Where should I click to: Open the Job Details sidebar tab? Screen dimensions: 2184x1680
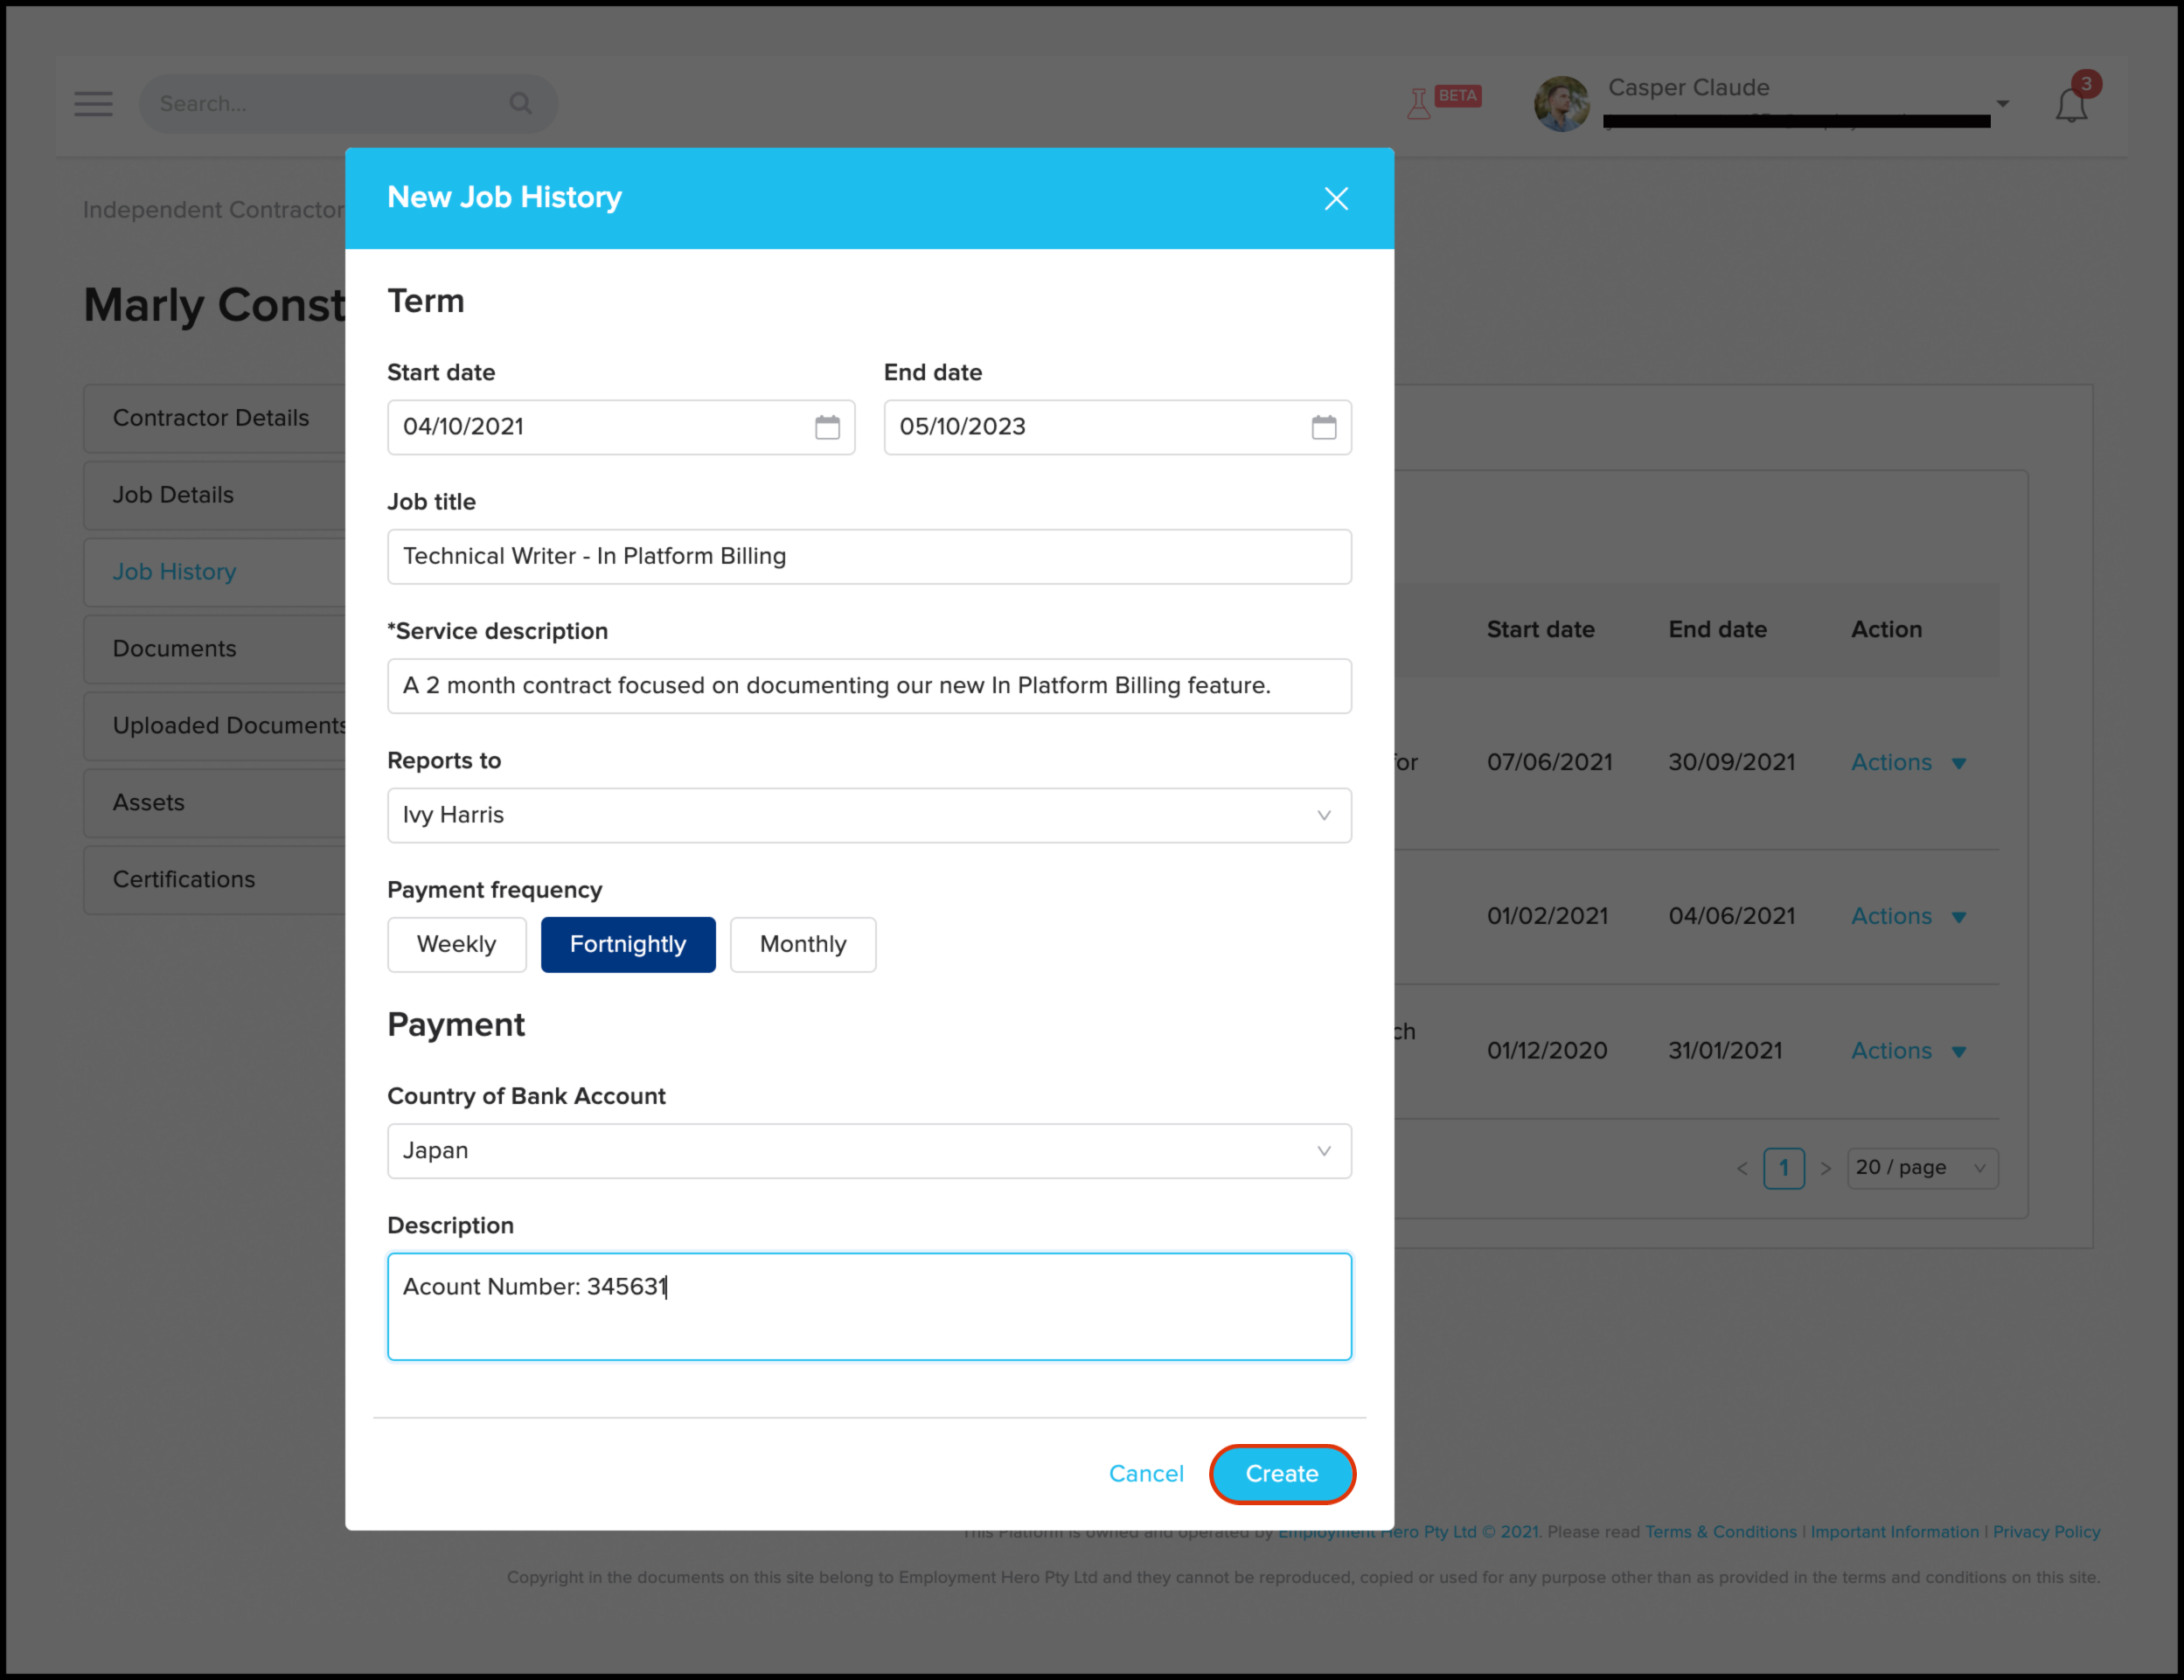[x=173, y=495]
